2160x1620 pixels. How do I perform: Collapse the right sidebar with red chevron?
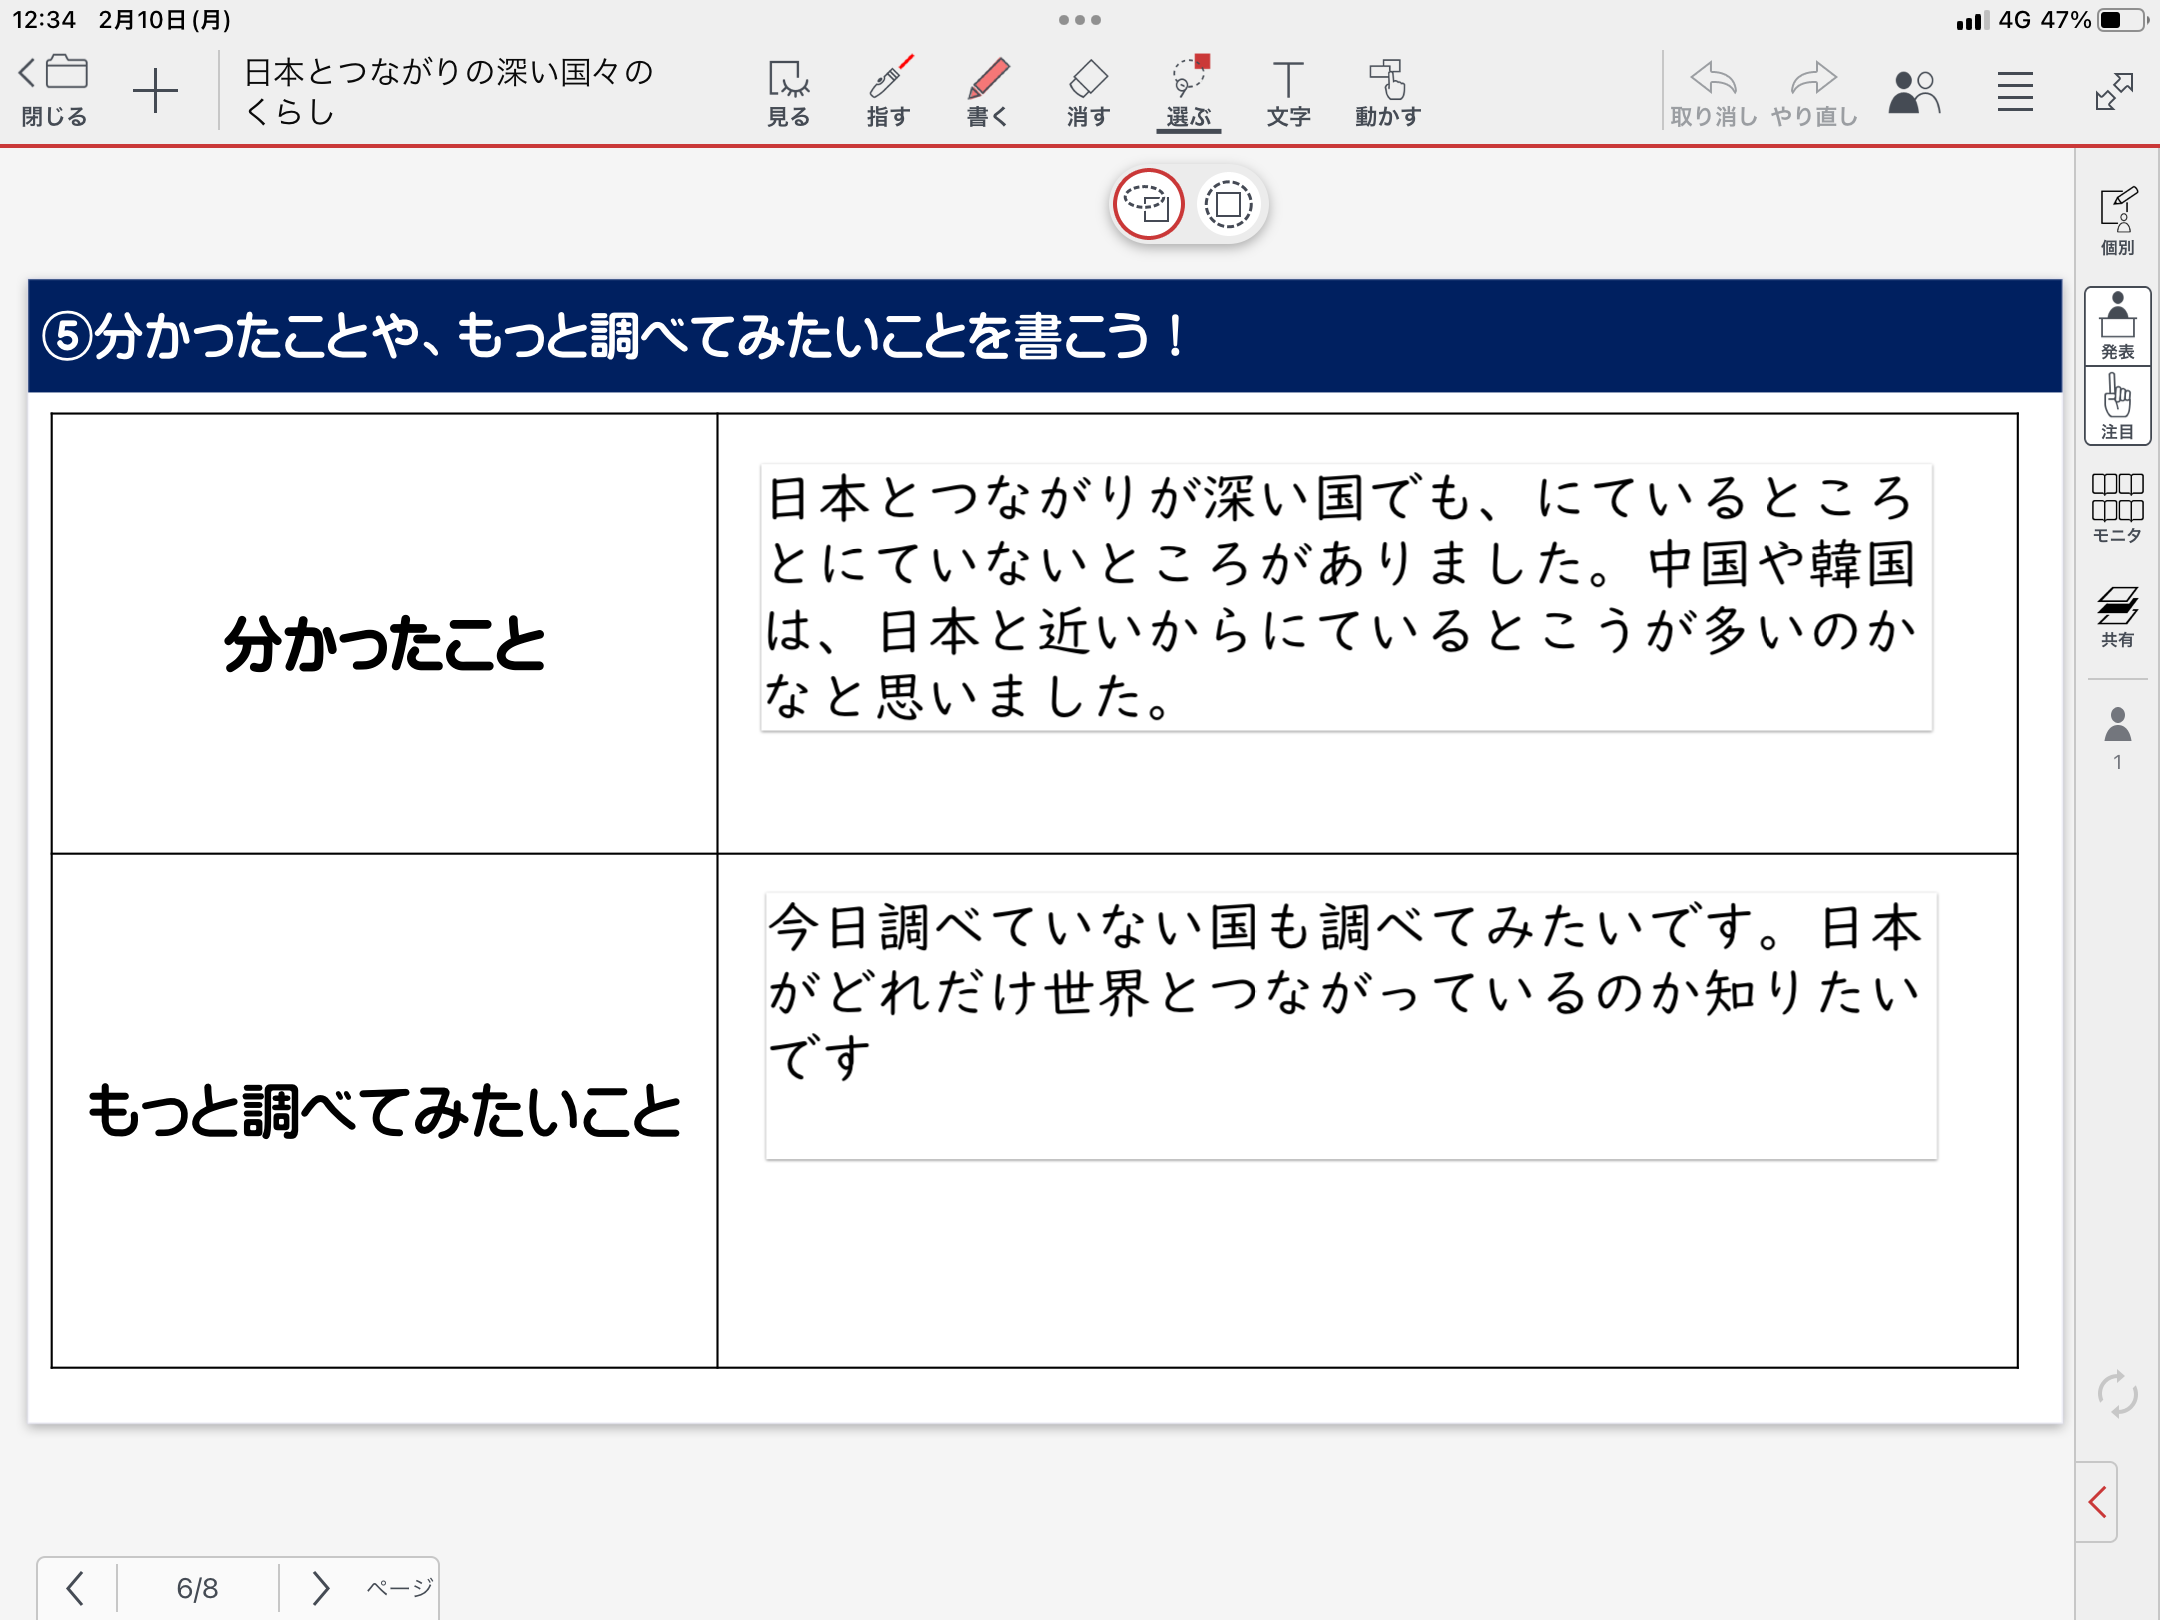point(2098,1502)
